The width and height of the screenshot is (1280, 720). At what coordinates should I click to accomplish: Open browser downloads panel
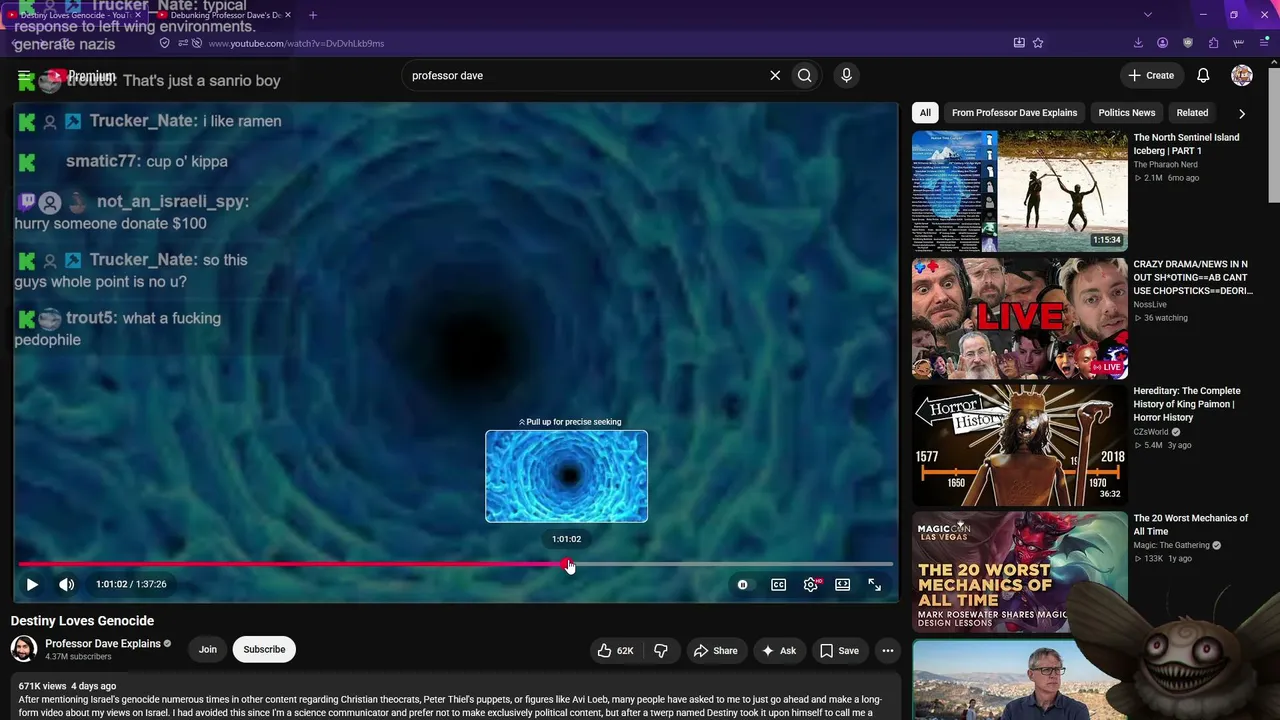(1138, 43)
